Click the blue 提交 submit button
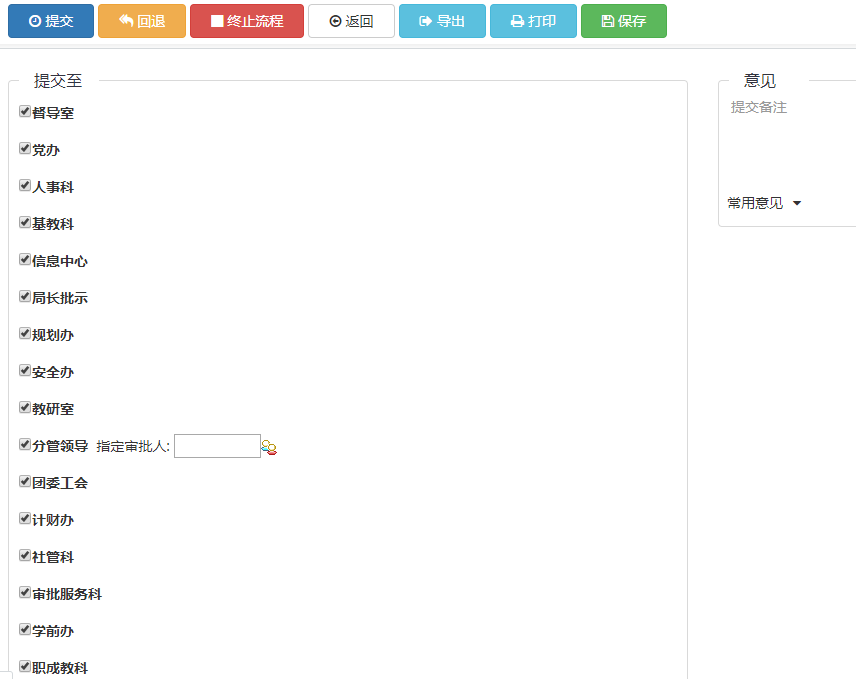The width and height of the screenshot is (856, 679). (51, 21)
